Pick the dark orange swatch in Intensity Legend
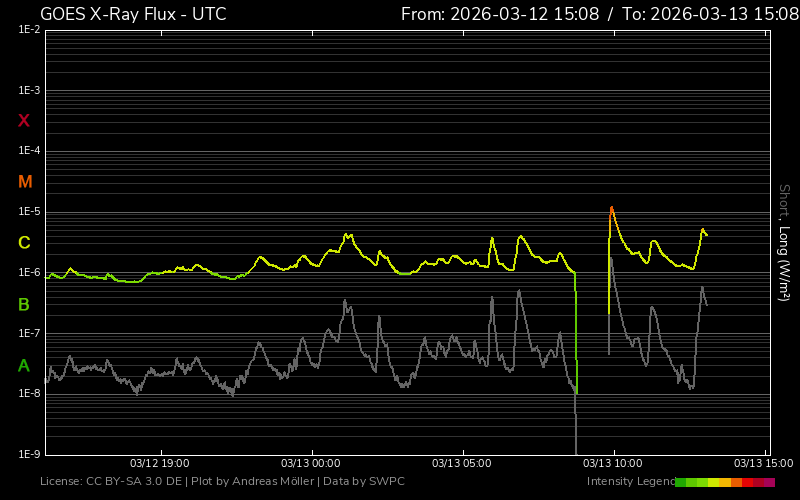Screen dimensions: 800x500 tap(736, 482)
